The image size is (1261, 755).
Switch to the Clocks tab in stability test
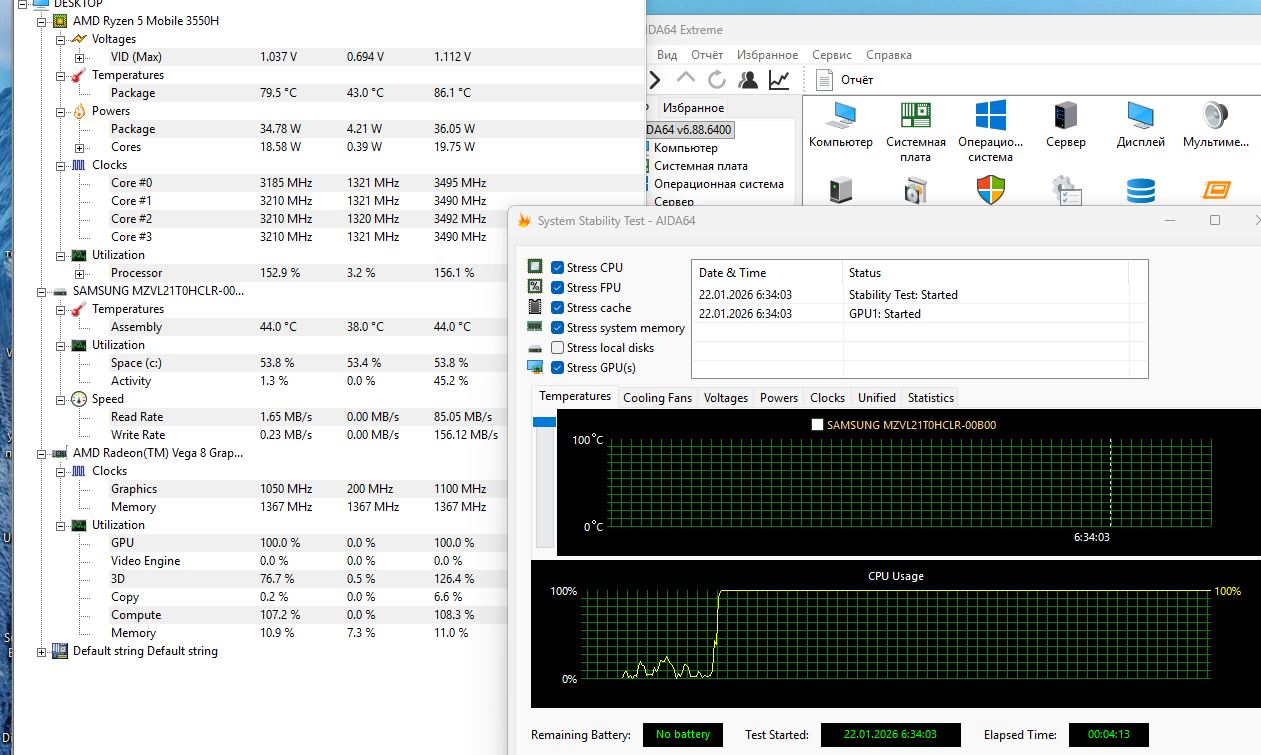tap(828, 398)
